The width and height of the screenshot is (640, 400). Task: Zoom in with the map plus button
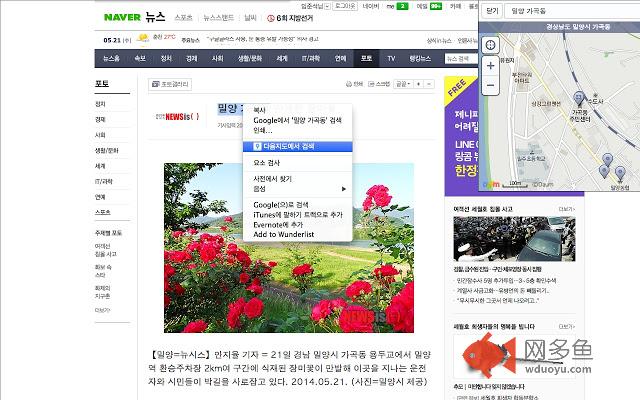pos(491,66)
